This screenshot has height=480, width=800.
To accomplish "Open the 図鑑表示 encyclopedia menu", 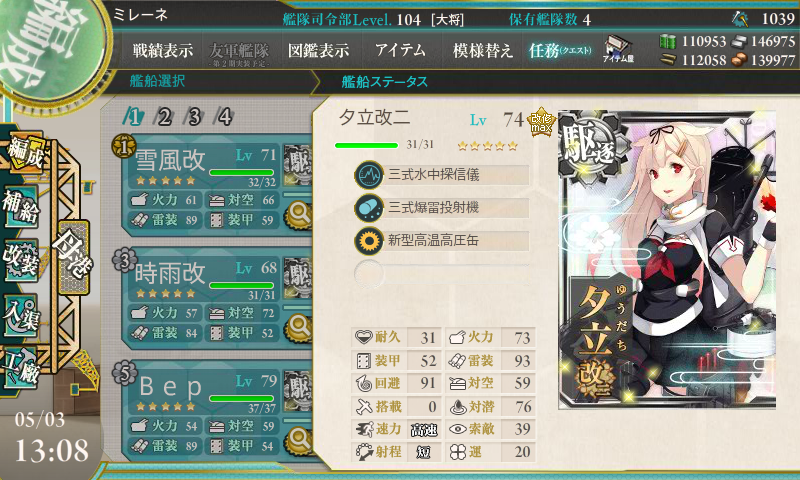I will pos(318,50).
